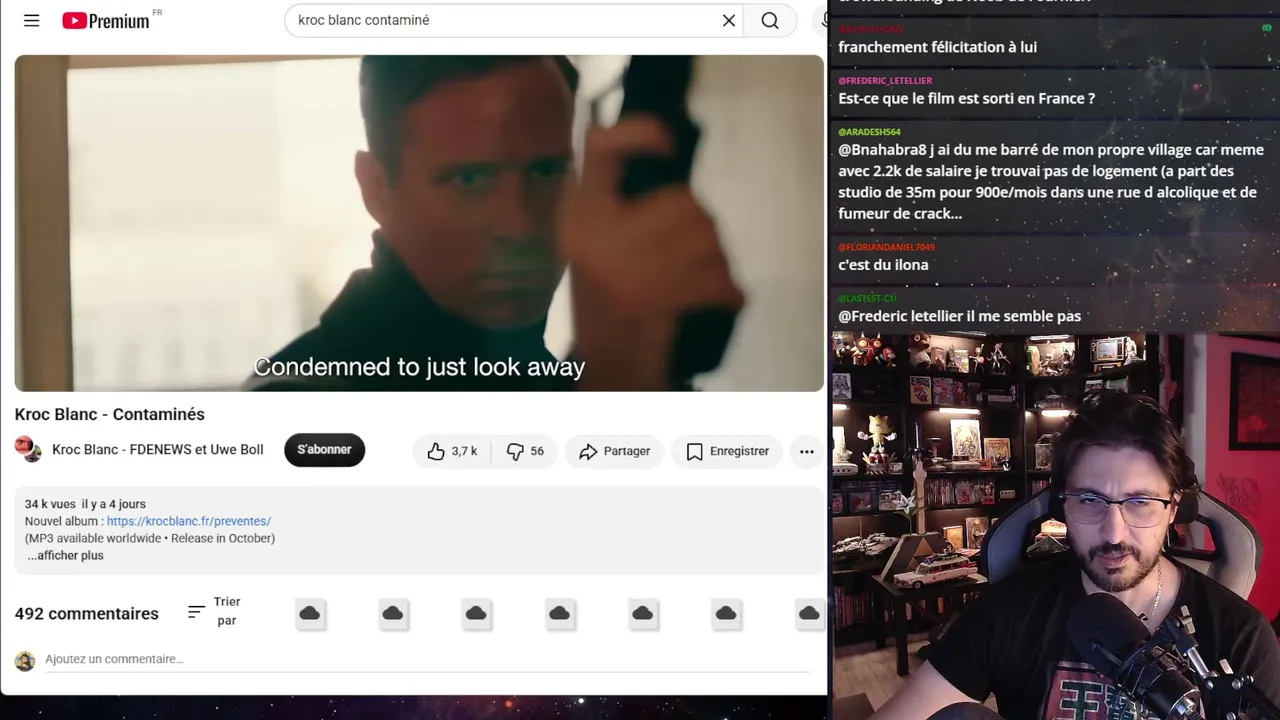Click '(MP3 available worldwide • Release in October)' text
This screenshot has width=1280, height=720.
150,538
